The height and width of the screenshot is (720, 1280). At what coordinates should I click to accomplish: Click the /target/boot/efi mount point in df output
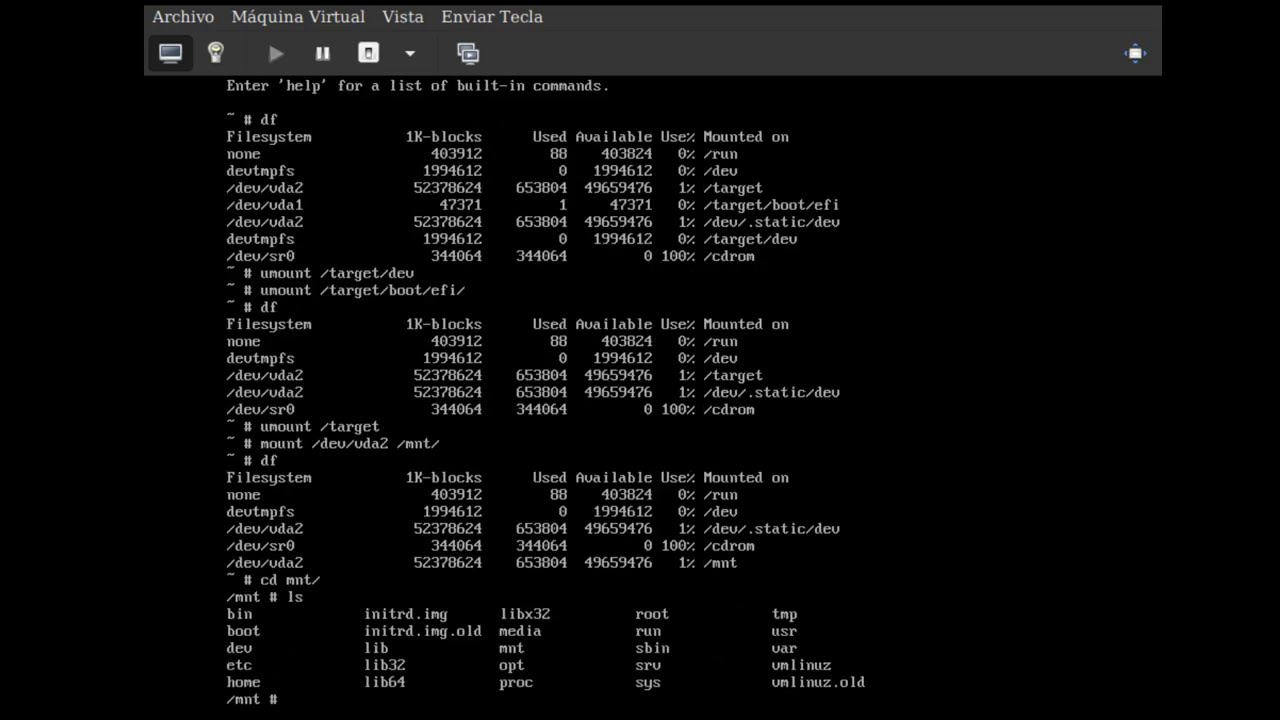pos(771,205)
